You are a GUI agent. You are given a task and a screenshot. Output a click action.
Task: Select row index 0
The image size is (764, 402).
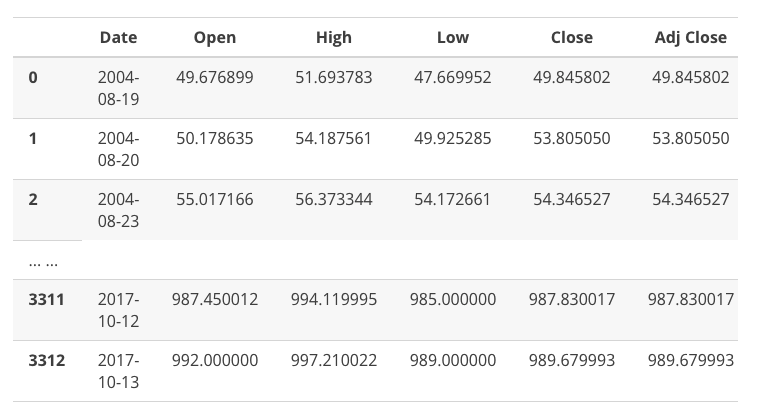coord(33,77)
